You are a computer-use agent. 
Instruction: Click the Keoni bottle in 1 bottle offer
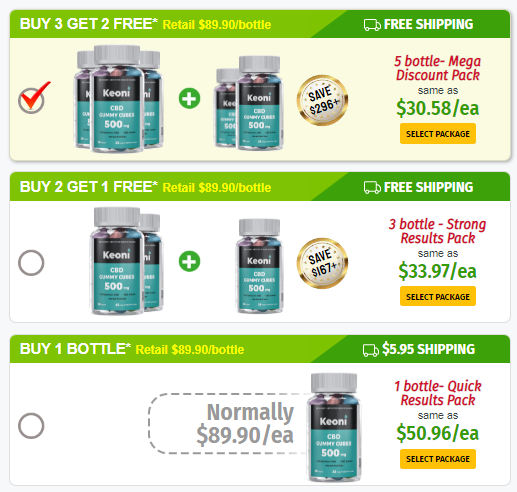pyautogui.click(x=334, y=427)
